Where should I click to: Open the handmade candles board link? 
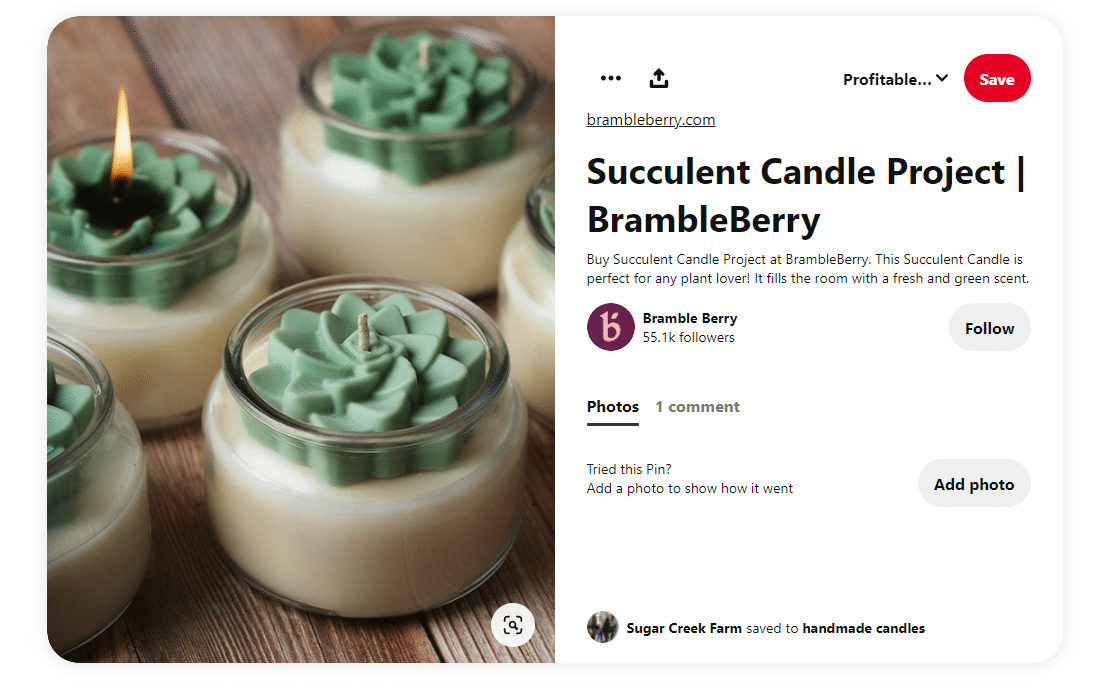point(863,629)
